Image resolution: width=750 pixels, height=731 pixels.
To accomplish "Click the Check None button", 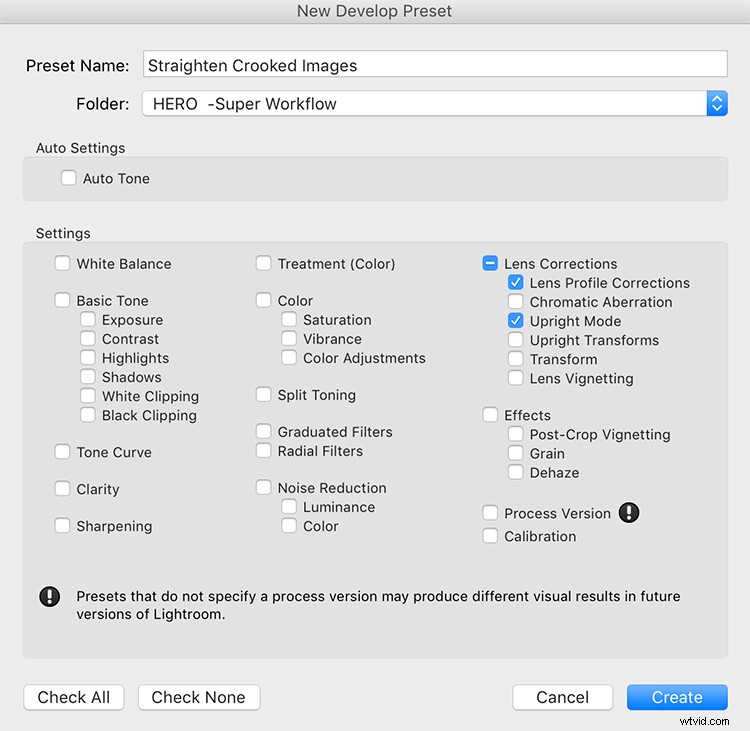I will pyautogui.click(x=199, y=697).
